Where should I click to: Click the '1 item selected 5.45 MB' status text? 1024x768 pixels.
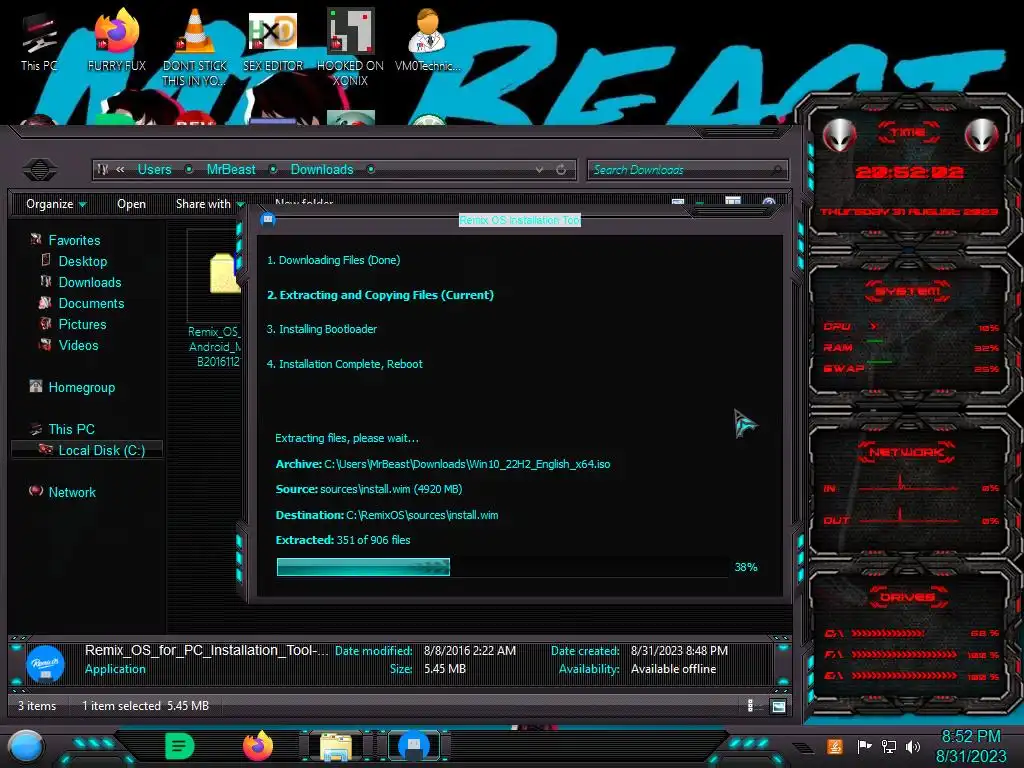point(145,706)
